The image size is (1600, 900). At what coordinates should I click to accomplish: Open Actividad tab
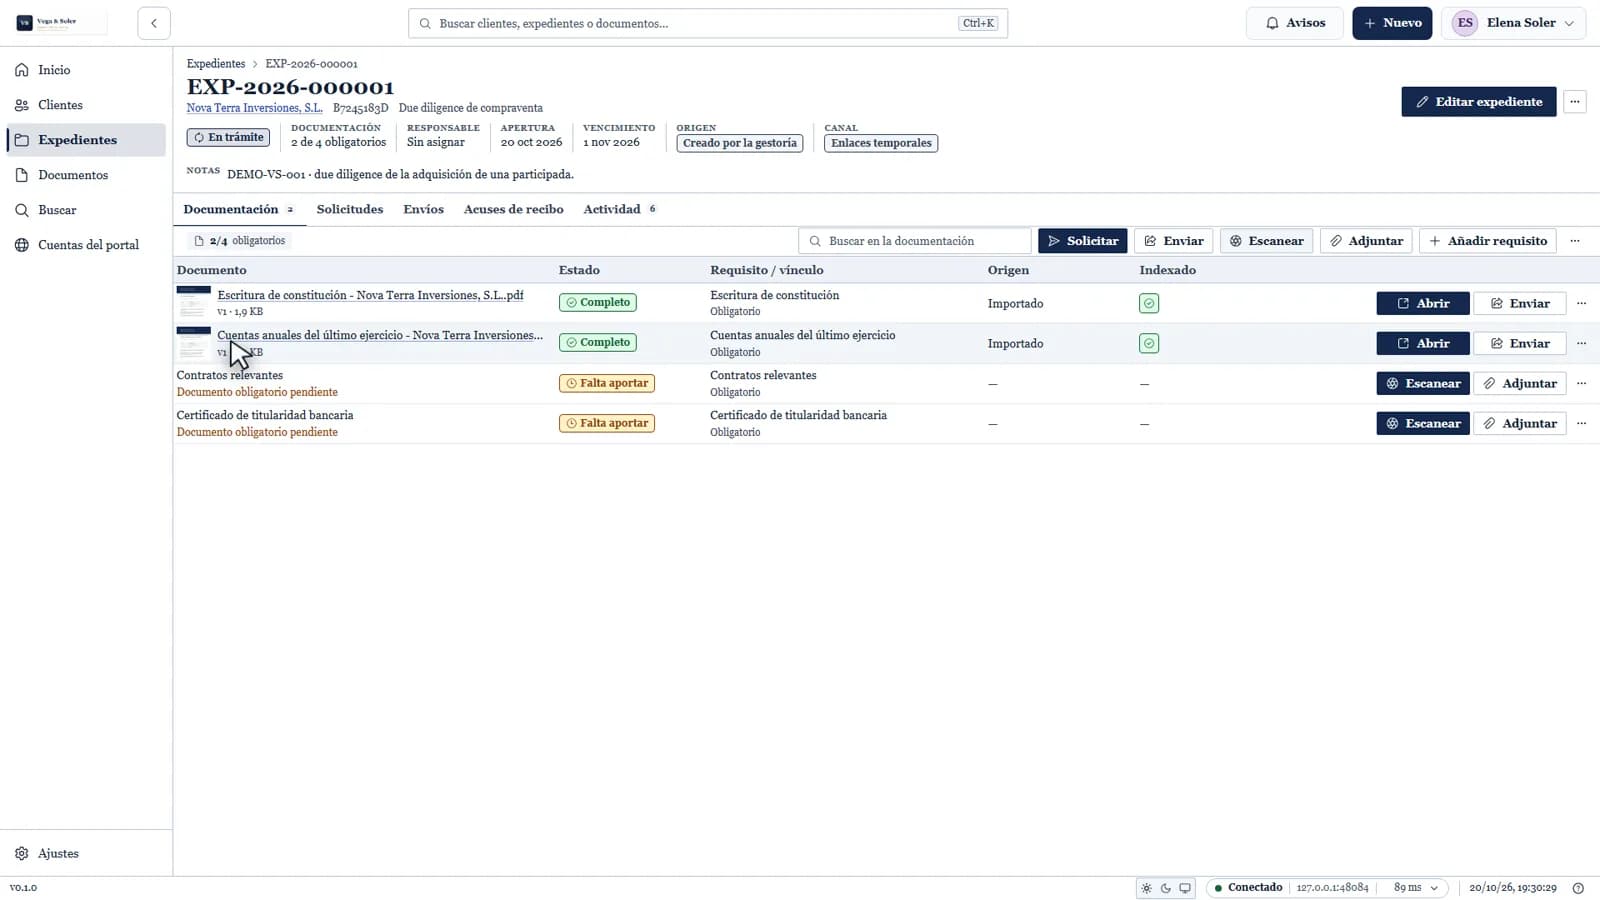pyautogui.click(x=619, y=209)
